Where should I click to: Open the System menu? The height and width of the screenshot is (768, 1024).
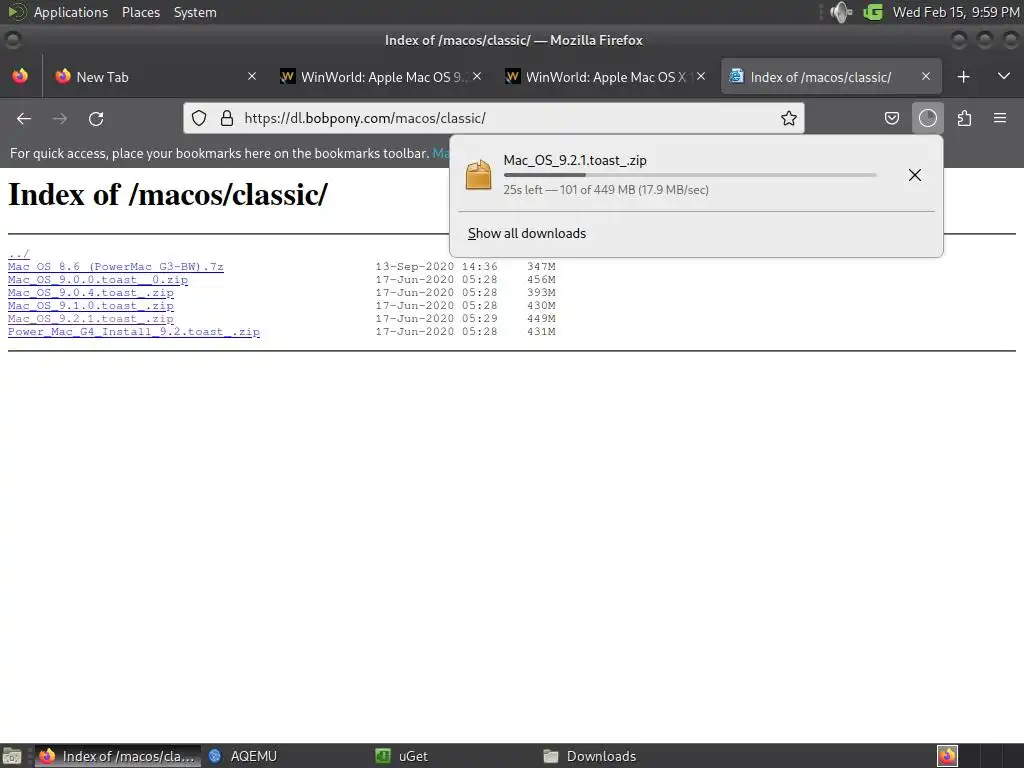tap(195, 12)
